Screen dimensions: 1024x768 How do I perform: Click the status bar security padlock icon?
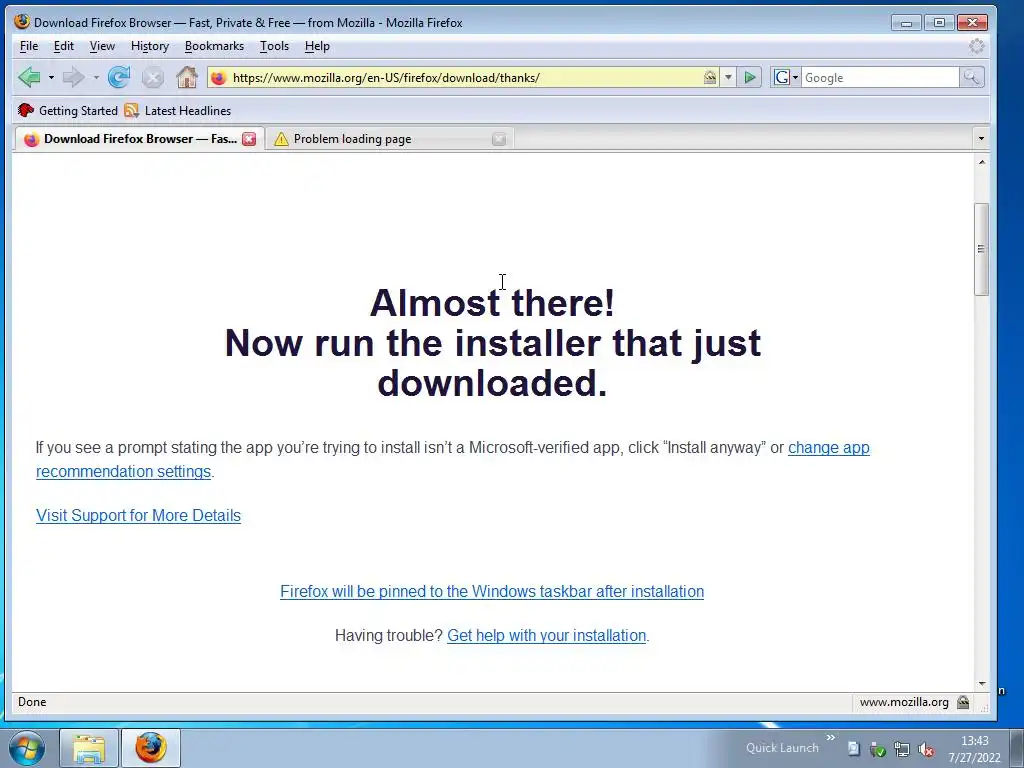tap(963, 702)
